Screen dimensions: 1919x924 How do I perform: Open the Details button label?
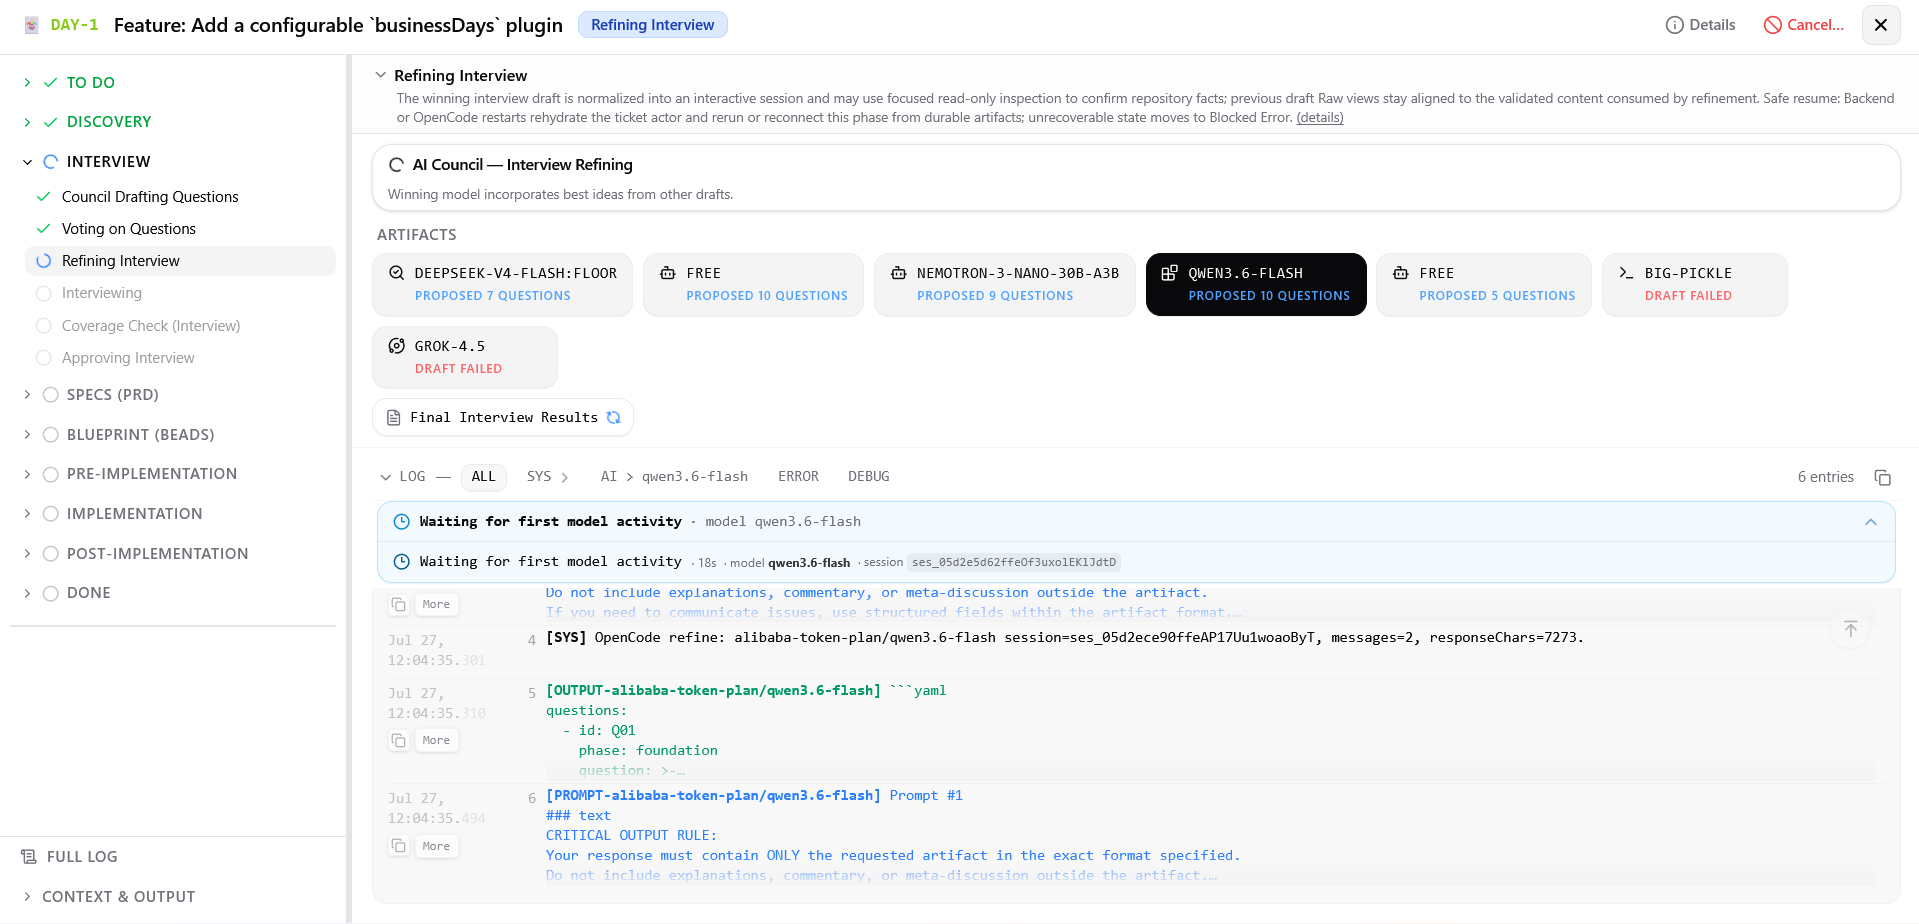point(1712,25)
